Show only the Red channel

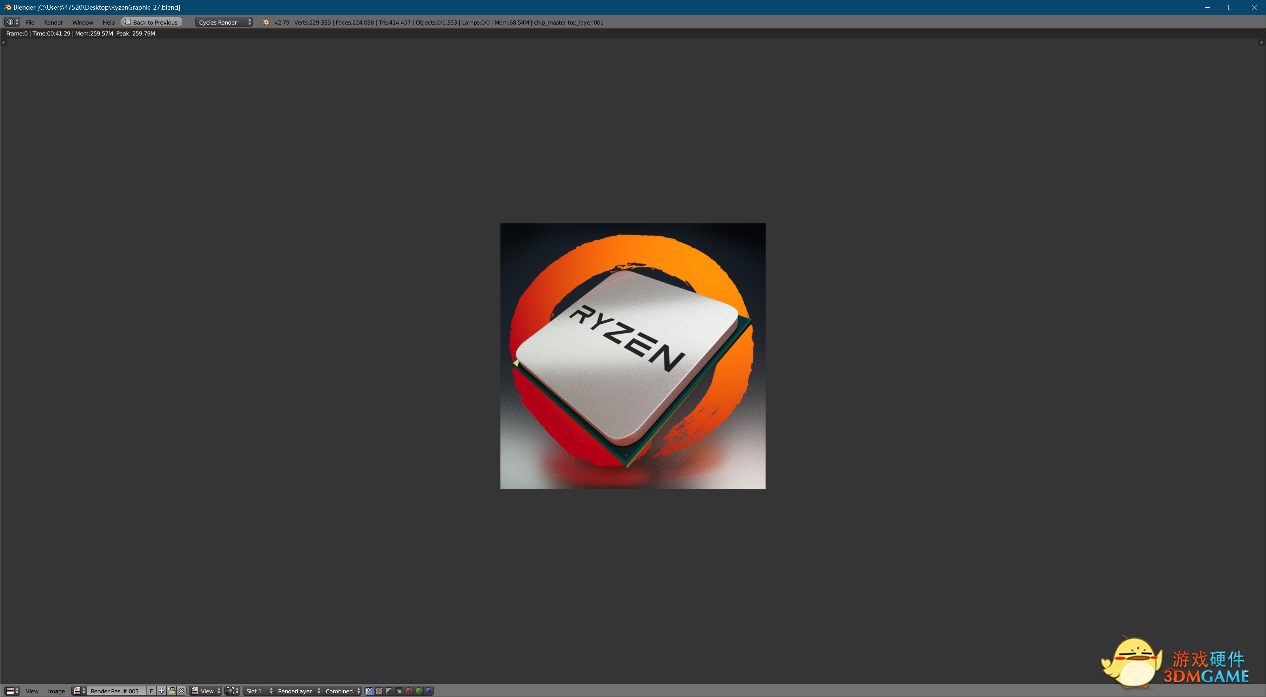click(408, 691)
